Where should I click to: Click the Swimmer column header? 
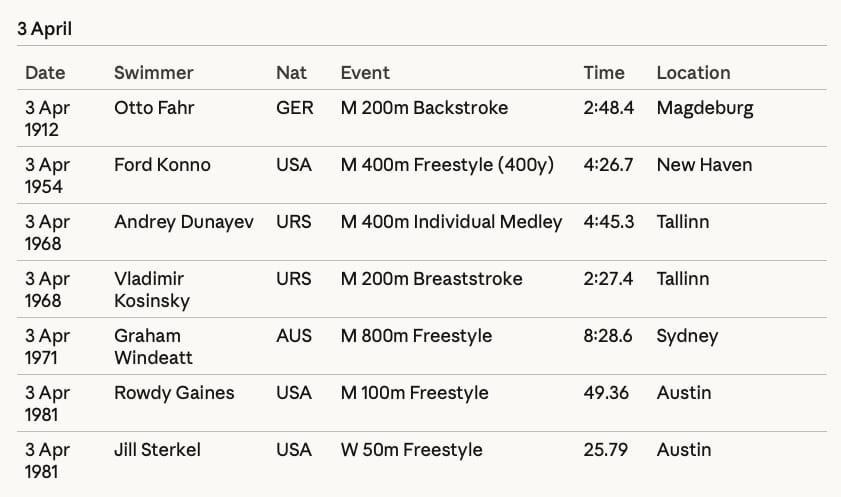click(x=154, y=73)
